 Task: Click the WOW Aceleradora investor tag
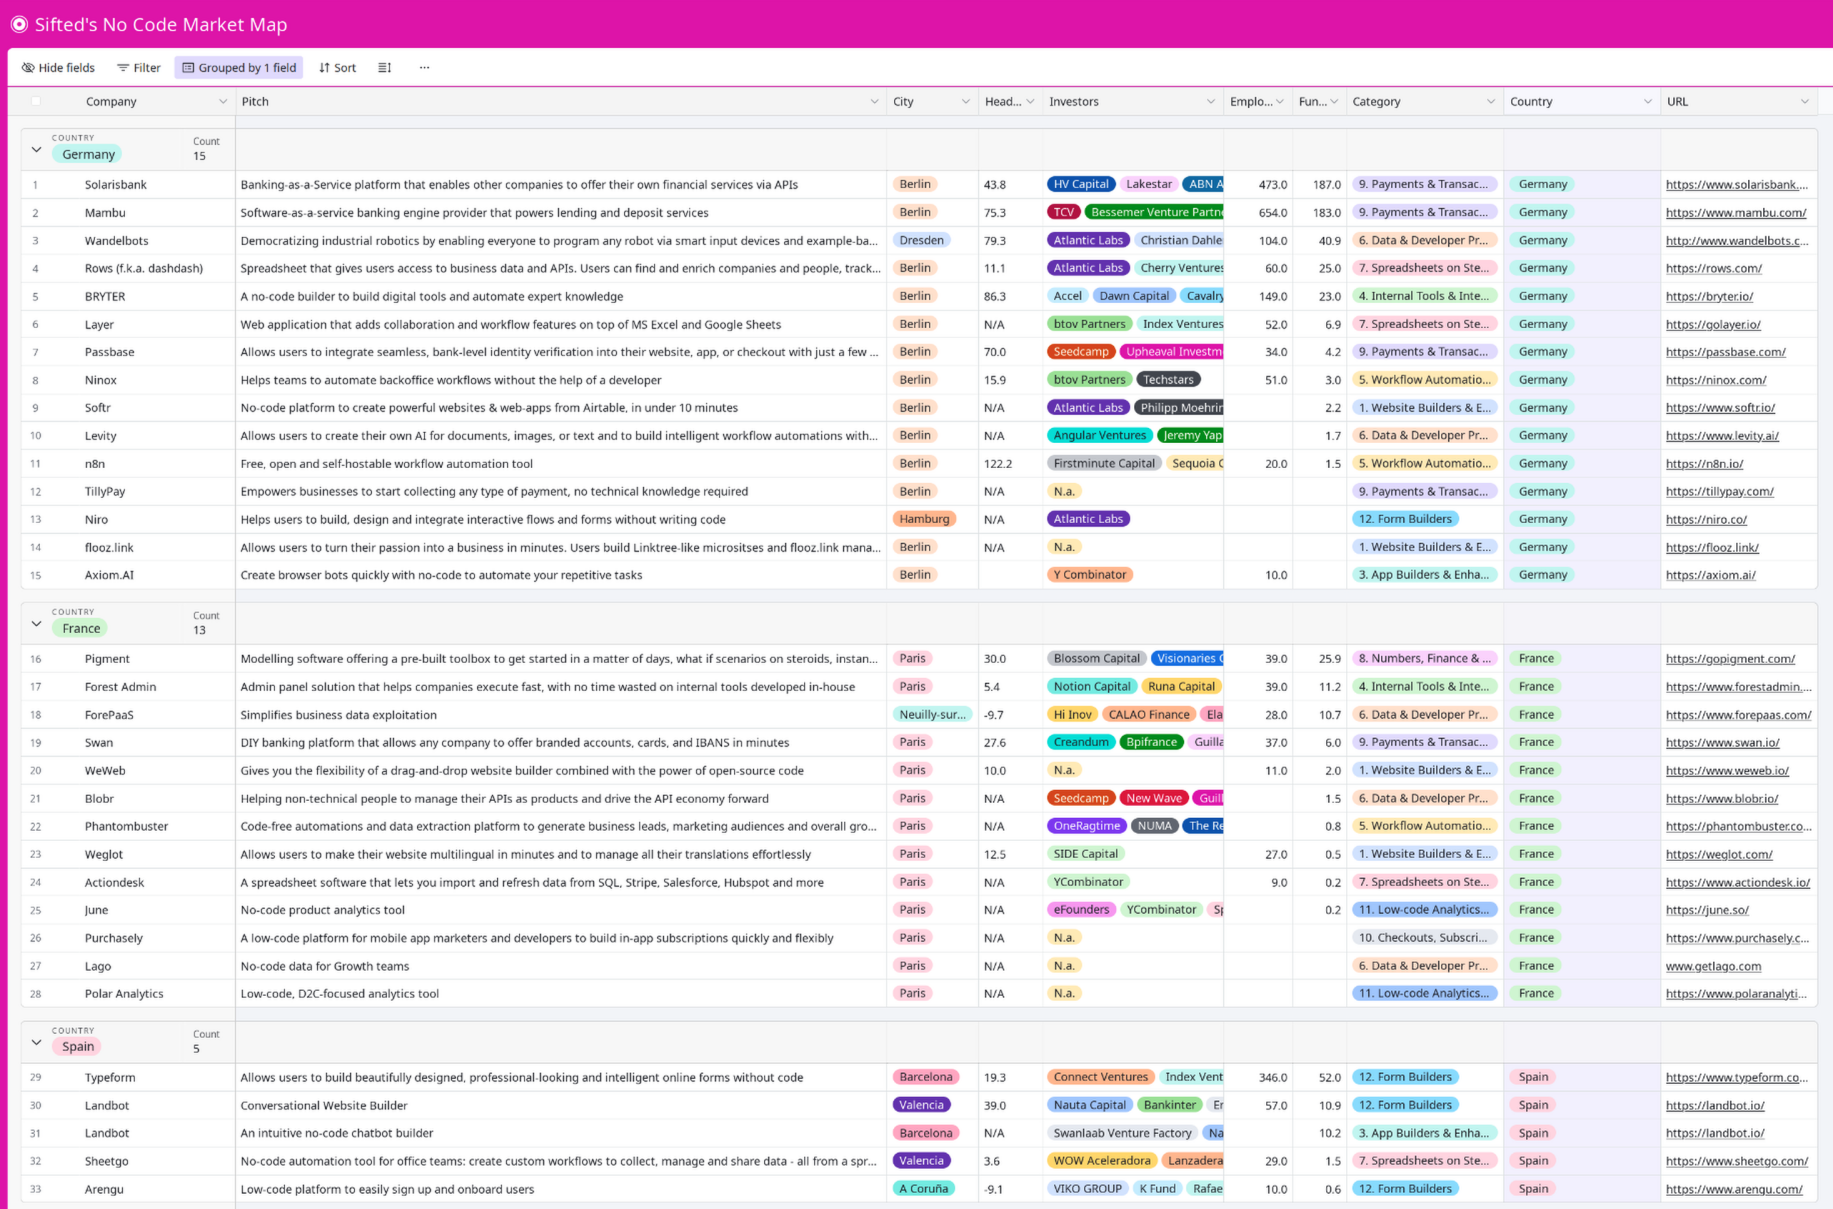pyautogui.click(x=1101, y=1161)
